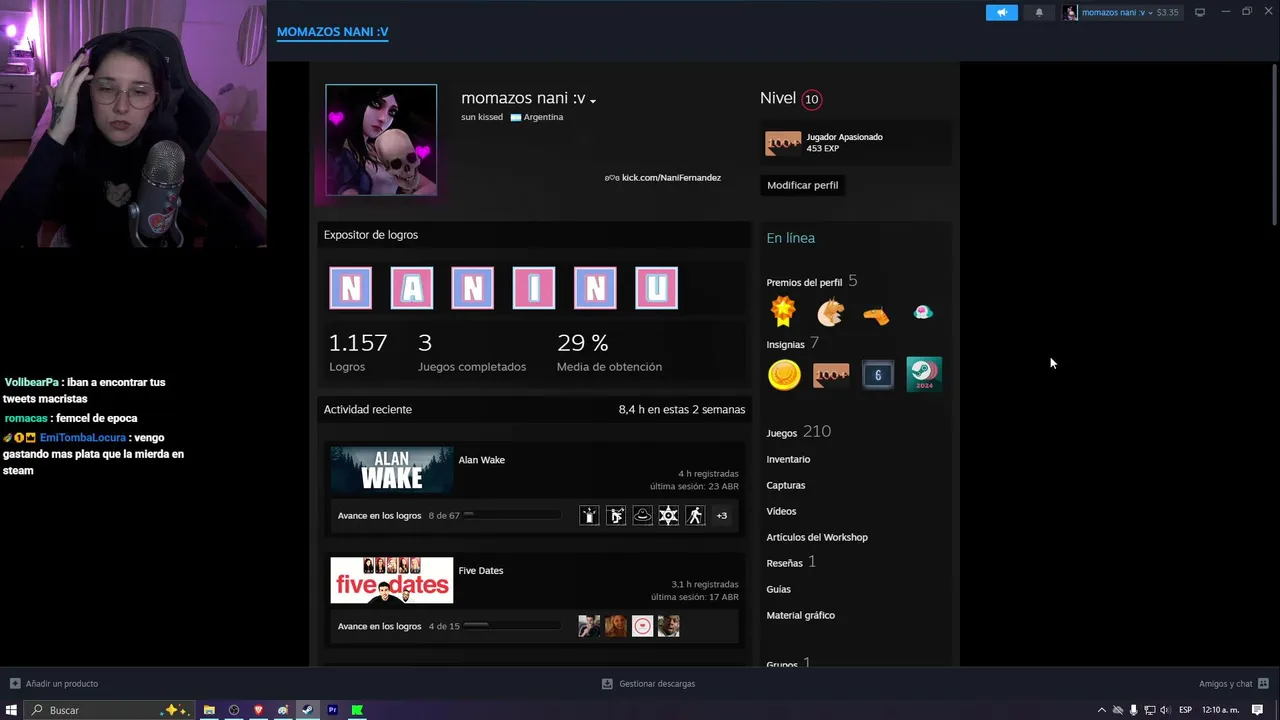Viewport: 1280px width, 720px height.
Task: Click Añadir un producto
Action: tap(54, 684)
